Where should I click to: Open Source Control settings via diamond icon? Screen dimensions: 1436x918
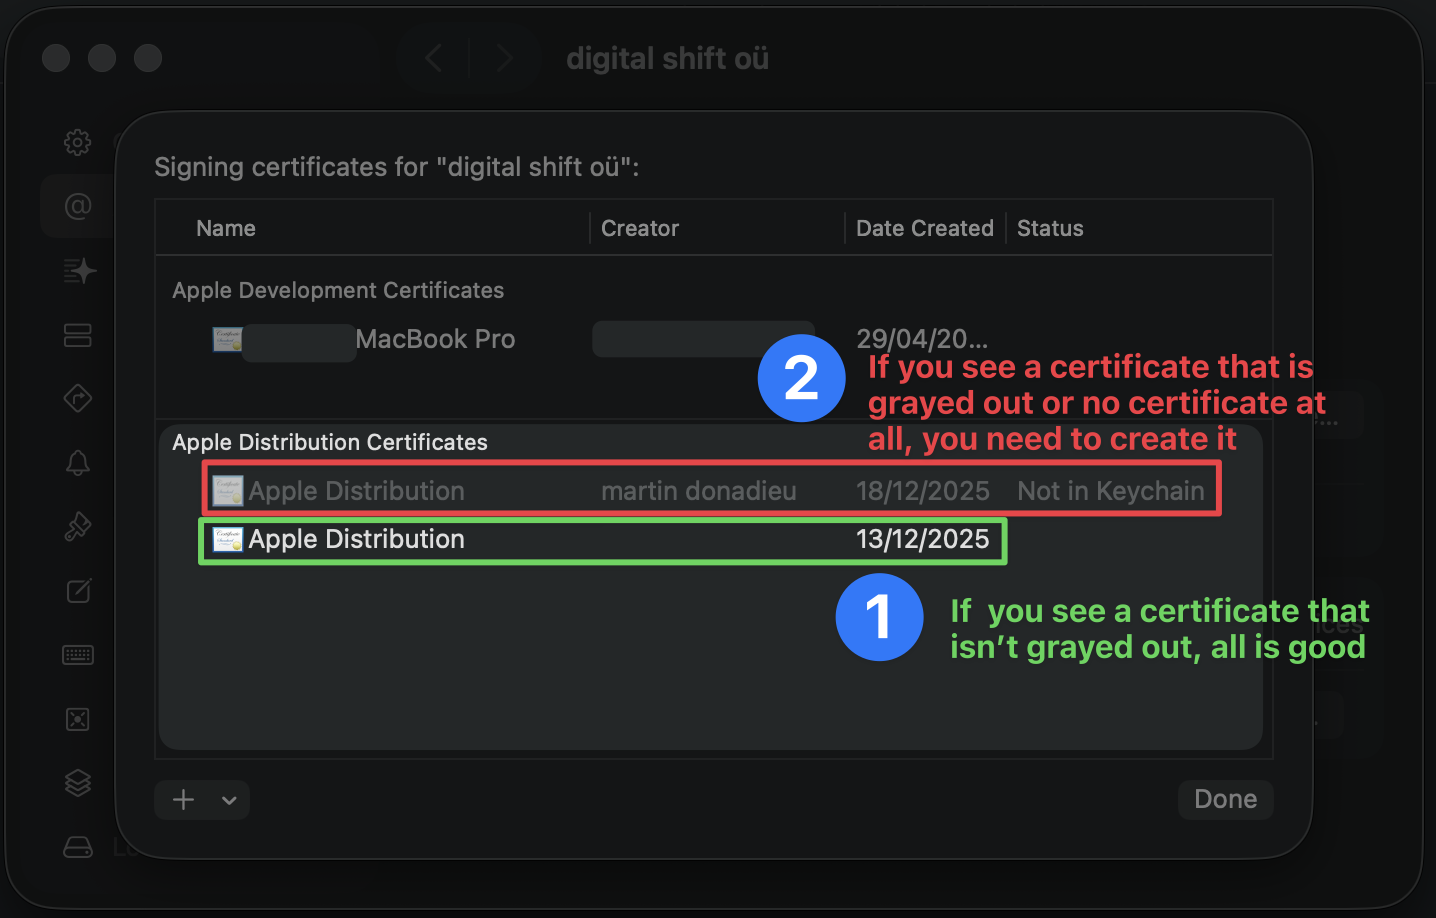click(77, 399)
